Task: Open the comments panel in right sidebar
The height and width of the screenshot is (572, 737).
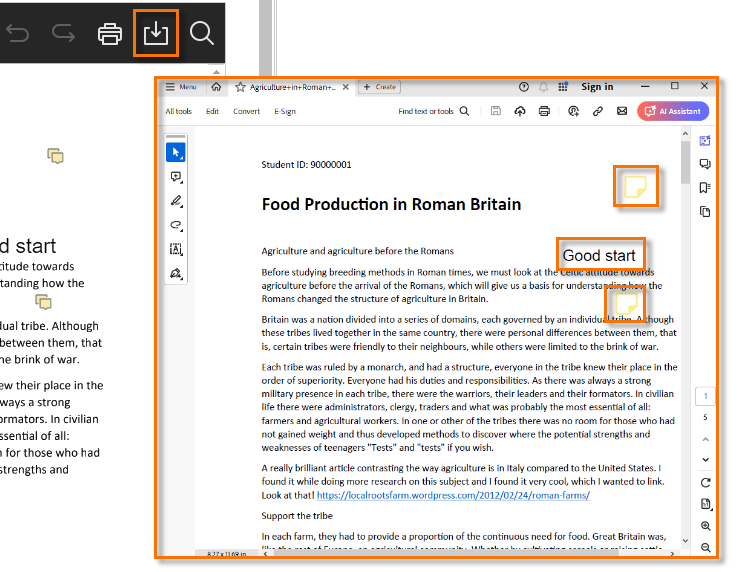Action: tap(705, 164)
